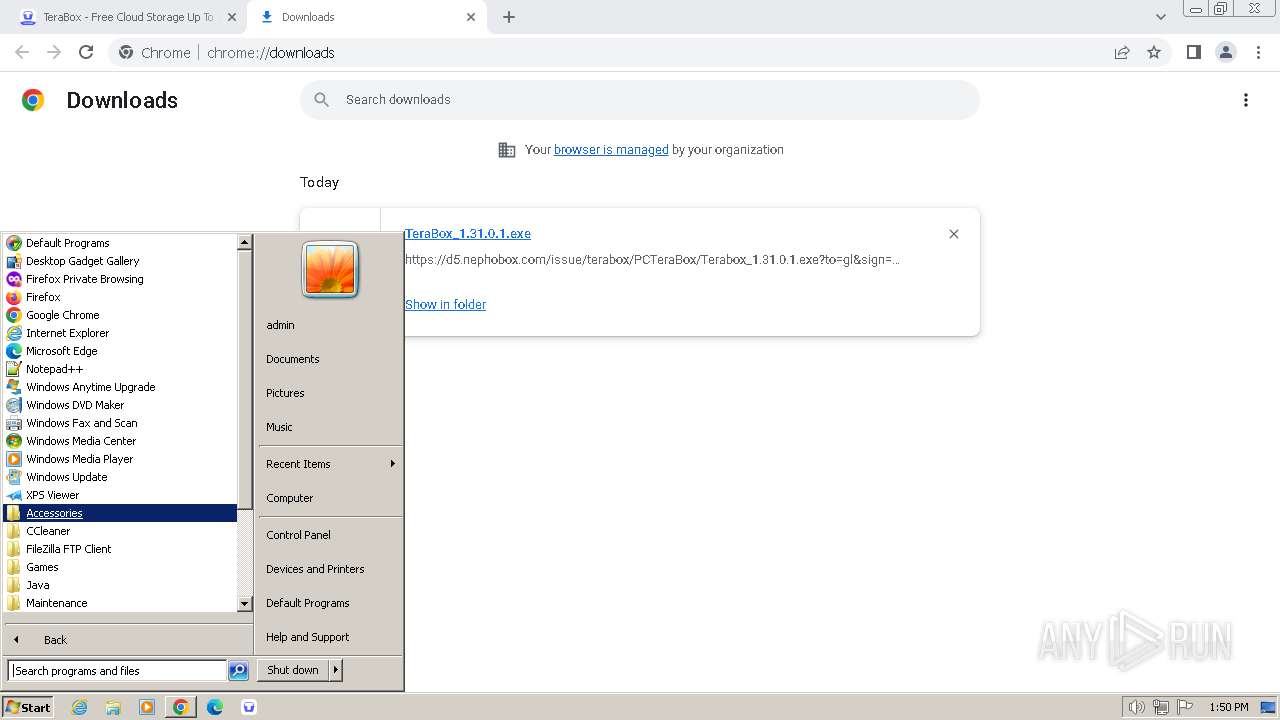The image size is (1280, 720).
Task: Open the tab search dropdown
Action: point(1160,17)
